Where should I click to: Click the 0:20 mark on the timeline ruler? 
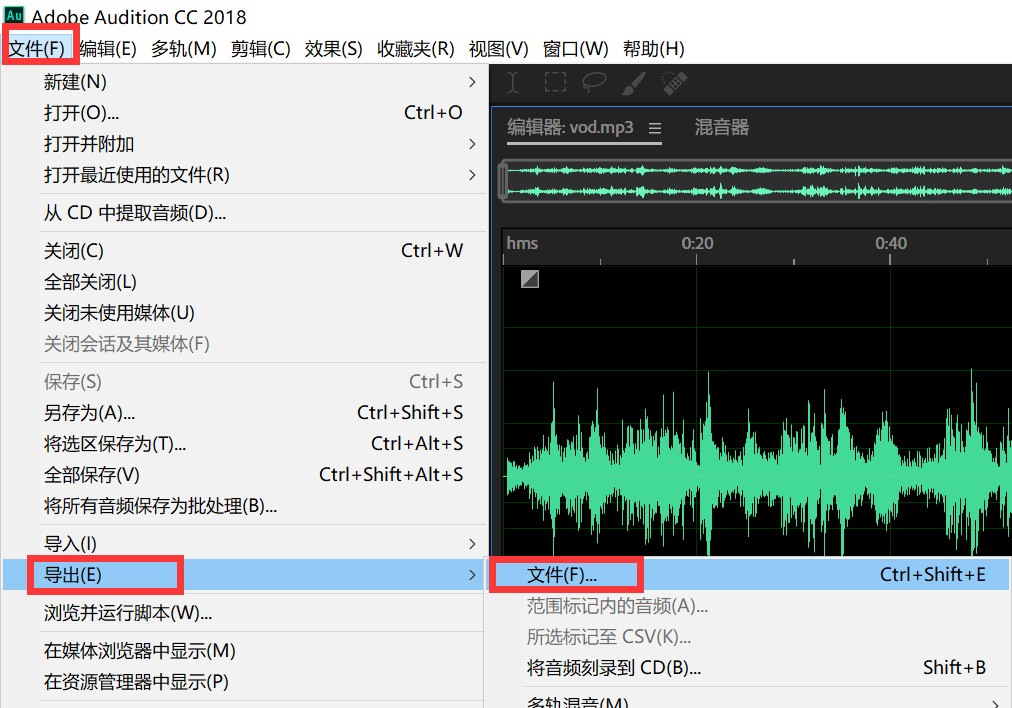click(697, 243)
